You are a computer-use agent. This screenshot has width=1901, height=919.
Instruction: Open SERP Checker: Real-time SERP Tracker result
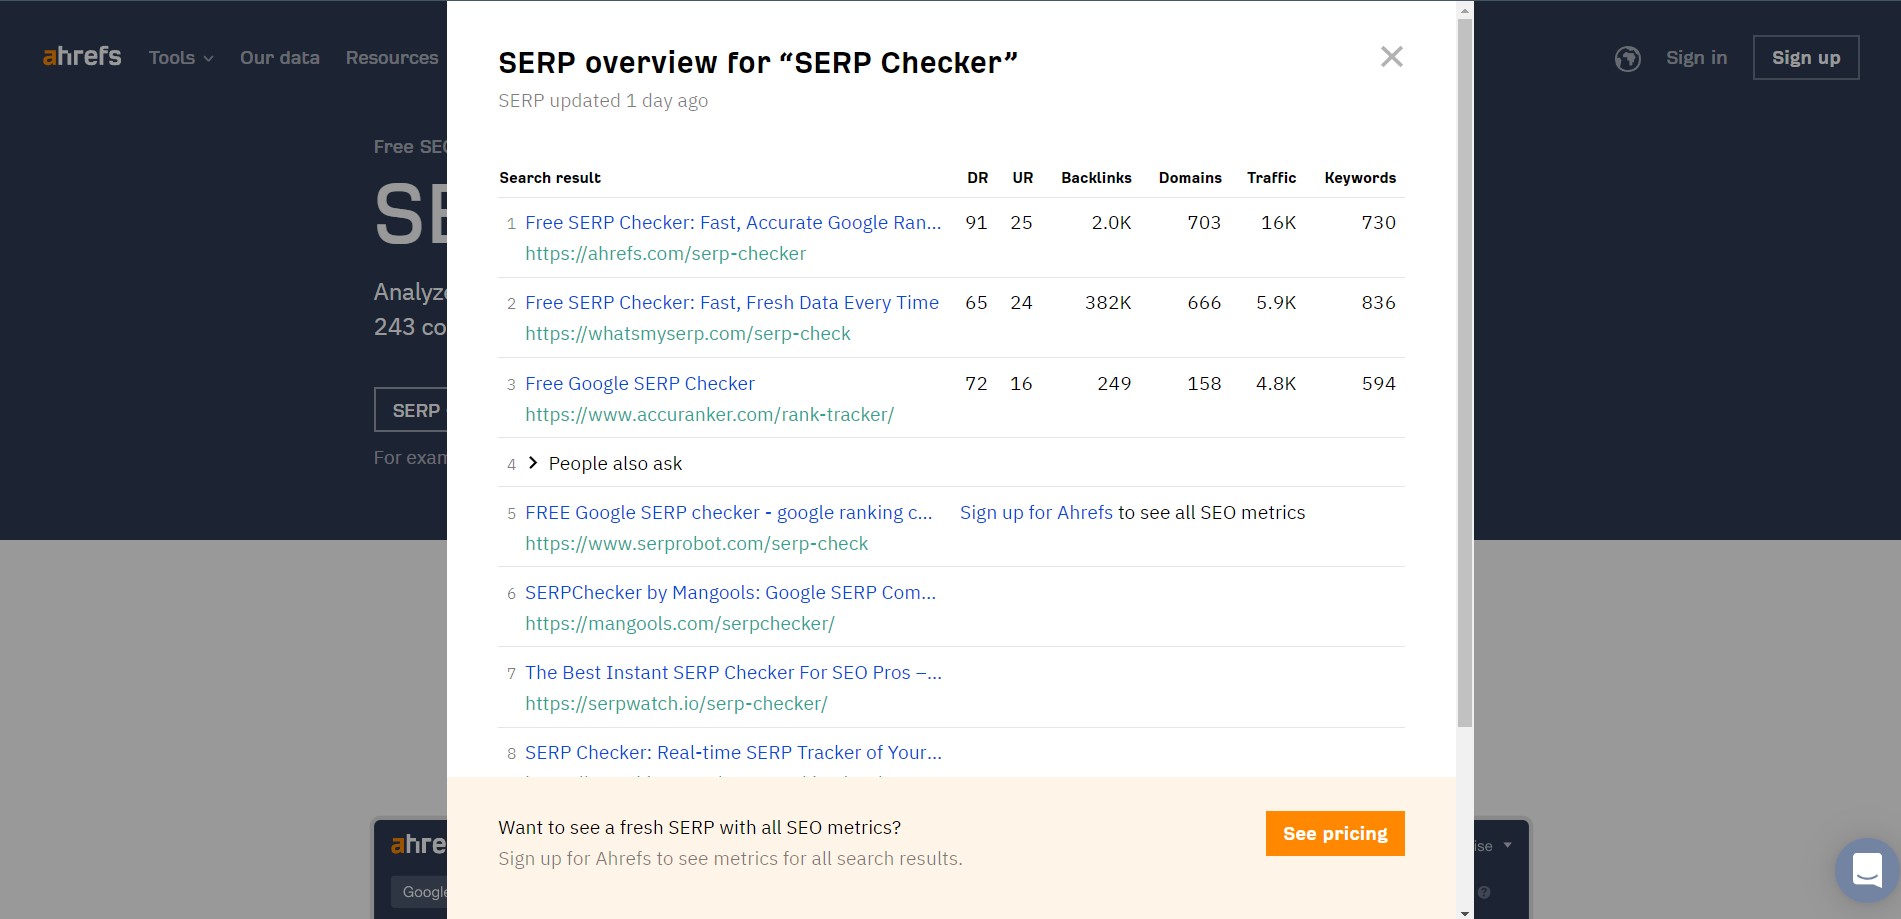point(733,753)
